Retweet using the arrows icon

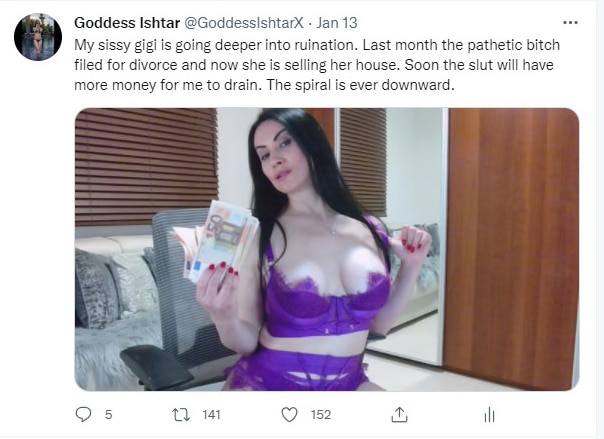pyautogui.click(x=181, y=415)
